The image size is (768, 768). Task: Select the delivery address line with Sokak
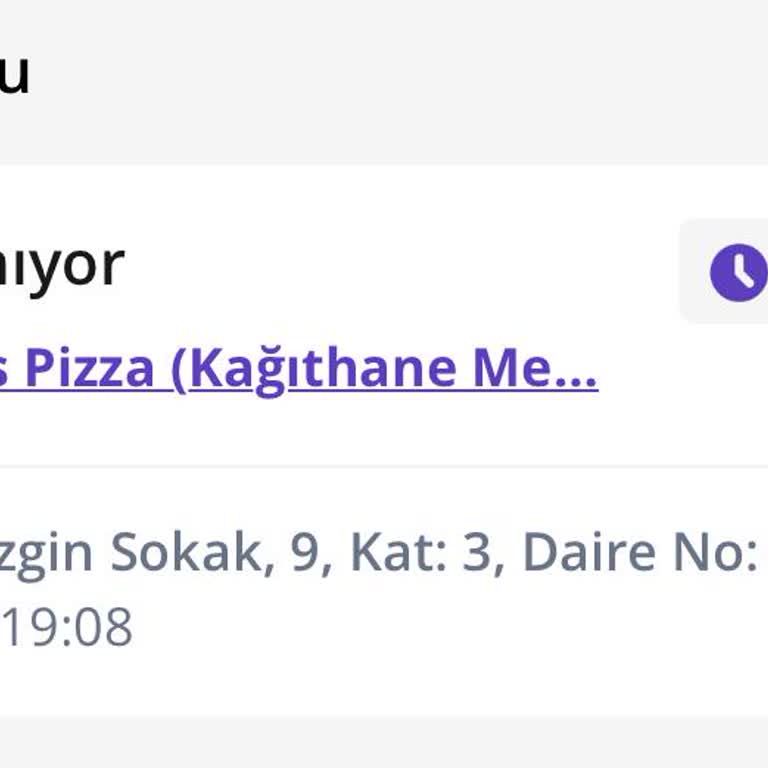pos(378,551)
